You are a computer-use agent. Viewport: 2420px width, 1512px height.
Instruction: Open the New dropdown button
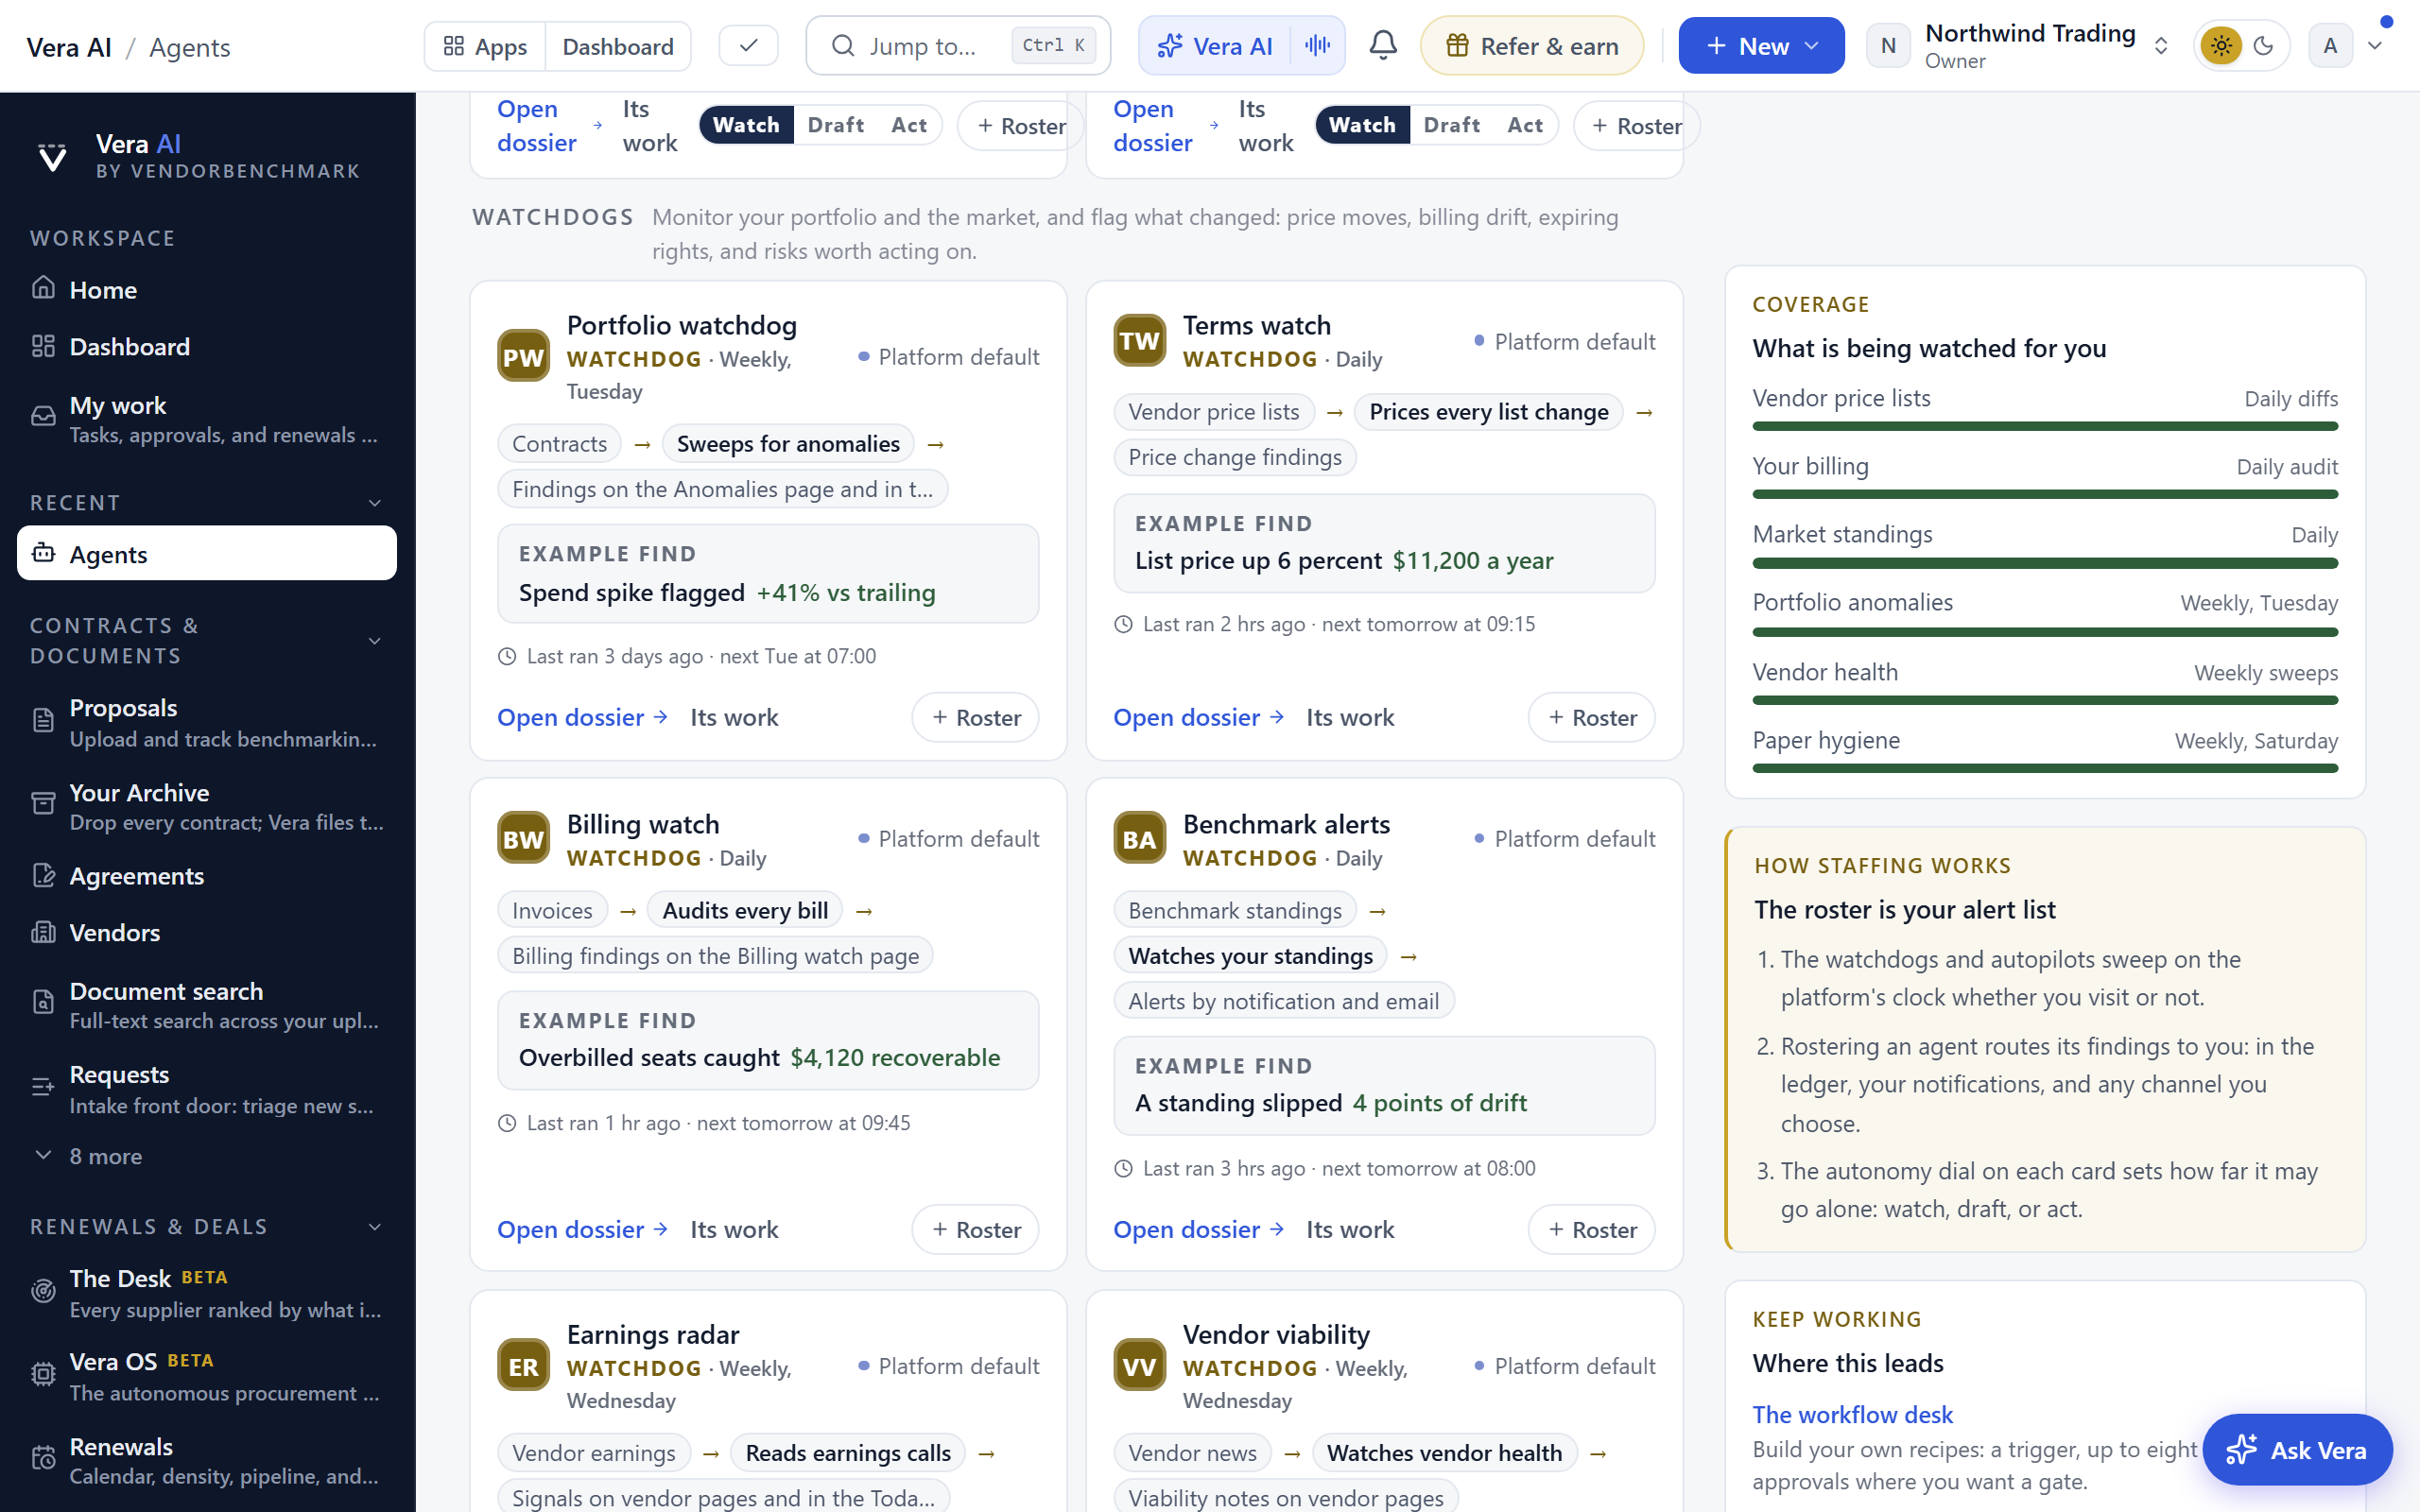coord(1761,46)
